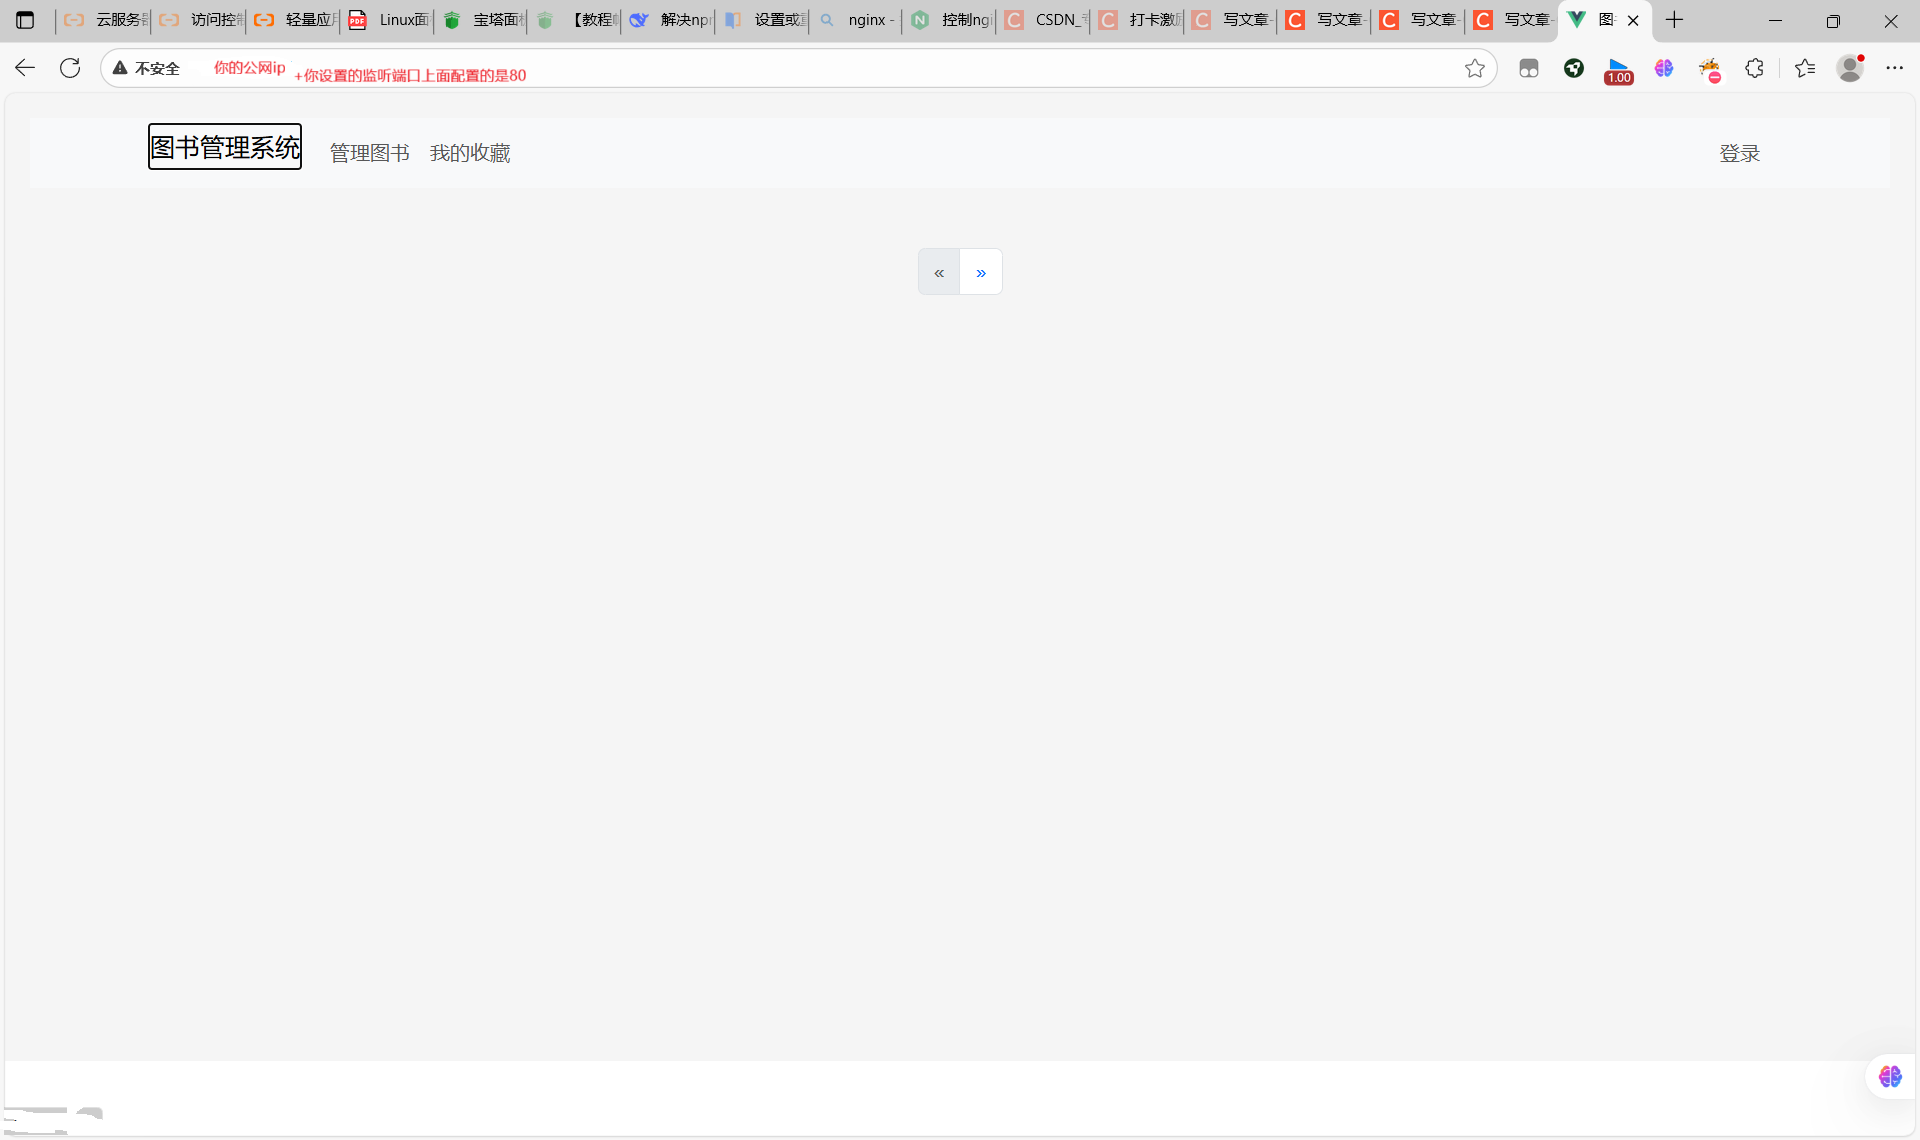Open the browser extensions puzzle icon

click(1754, 68)
